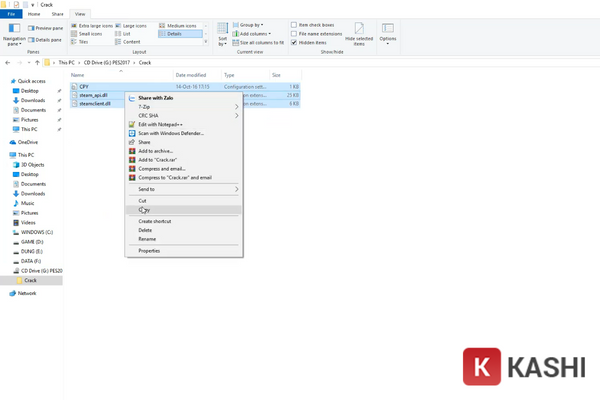Select the View ribbon tab
The height and width of the screenshot is (400, 600).
[x=80, y=14]
